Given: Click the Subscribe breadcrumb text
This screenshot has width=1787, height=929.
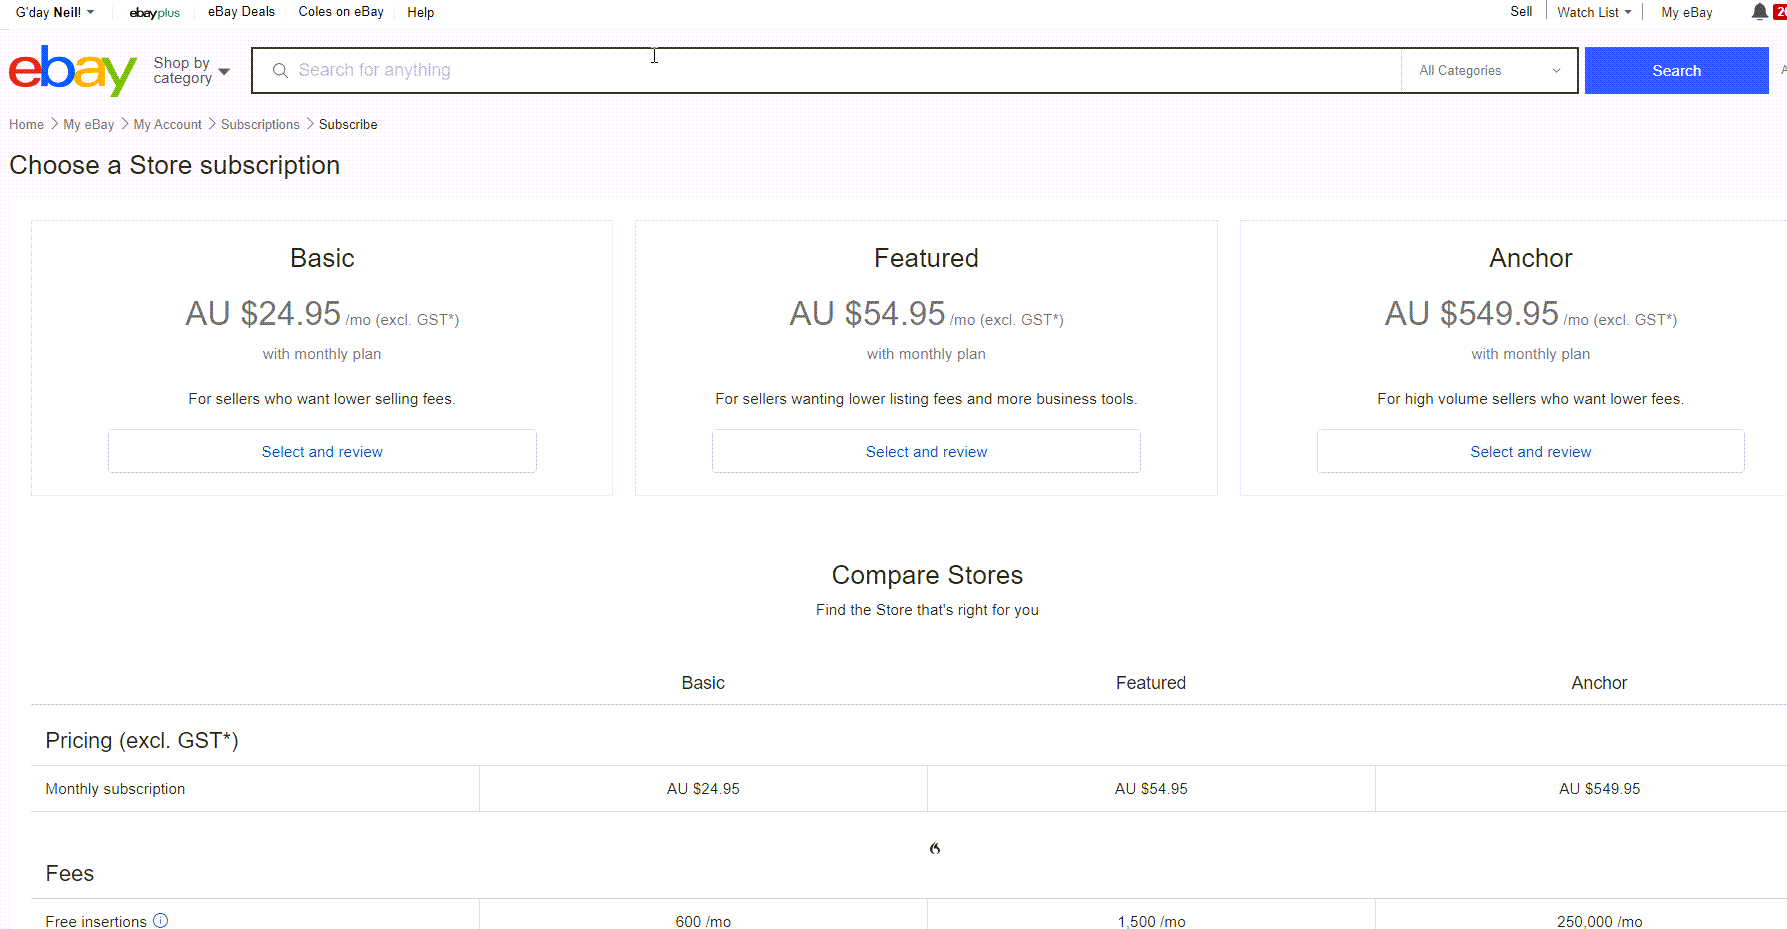Looking at the screenshot, I should pyautogui.click(x=348, y=124).
